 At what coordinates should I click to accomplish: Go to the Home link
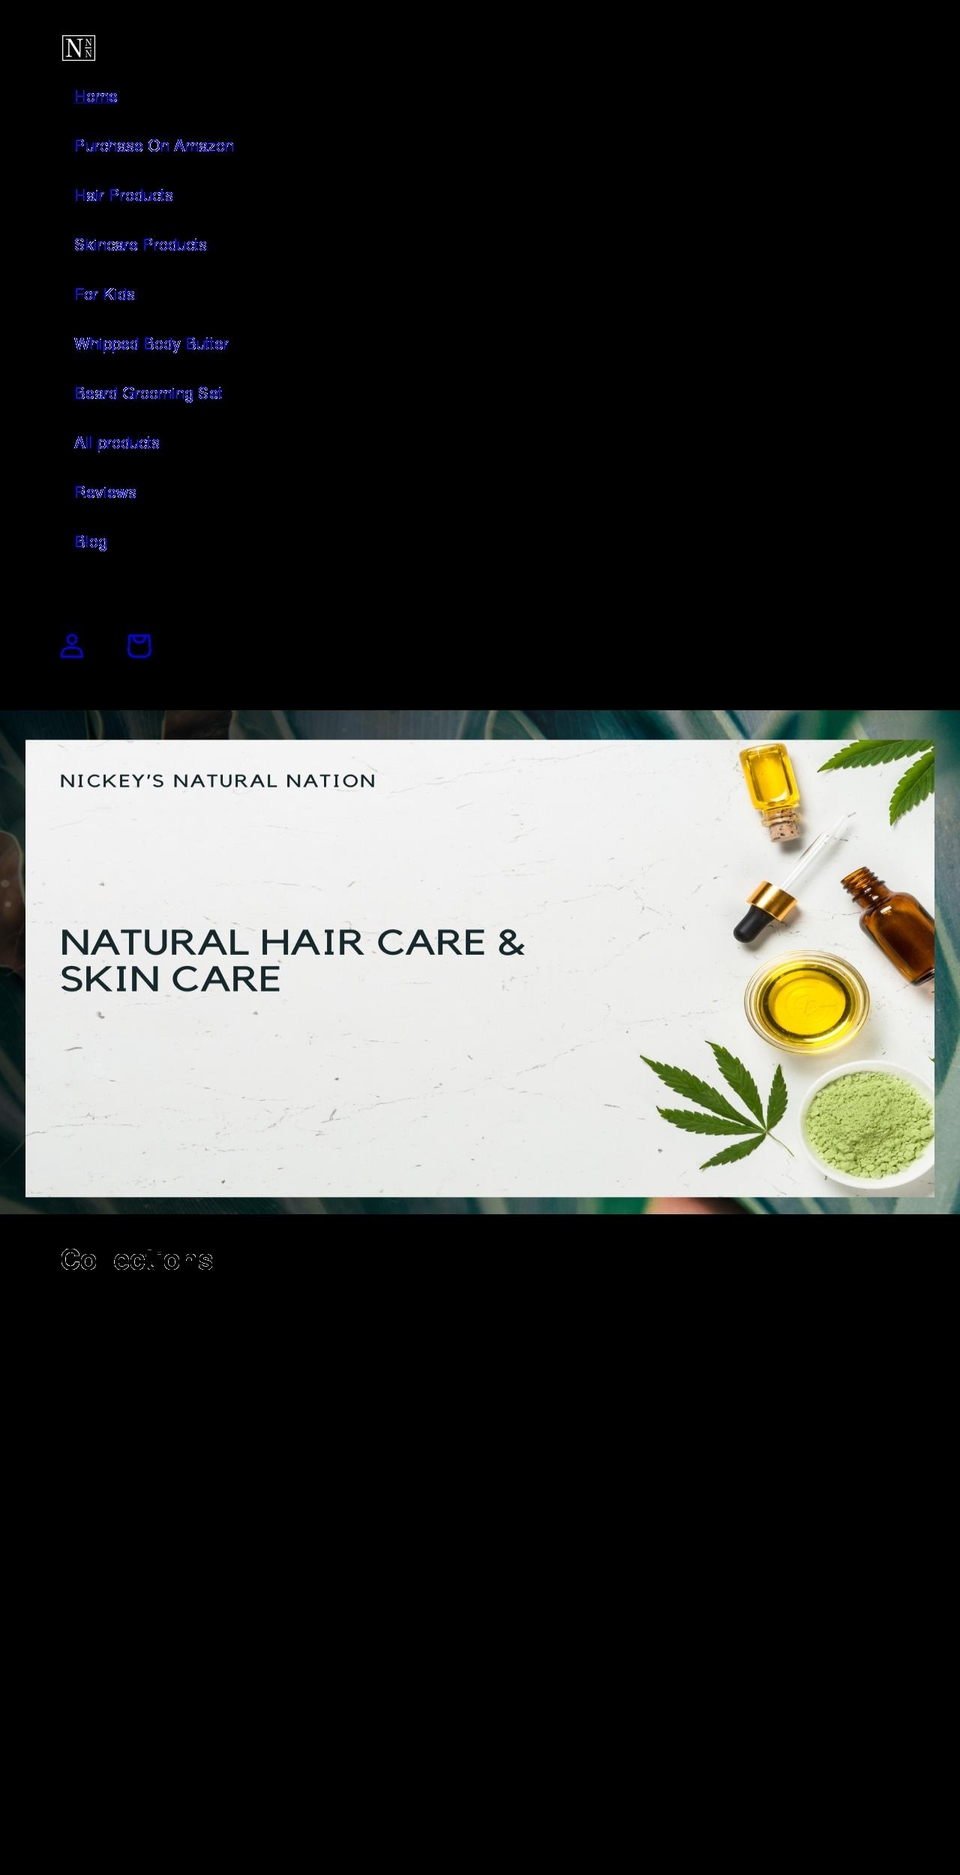[x=96, y=97]
